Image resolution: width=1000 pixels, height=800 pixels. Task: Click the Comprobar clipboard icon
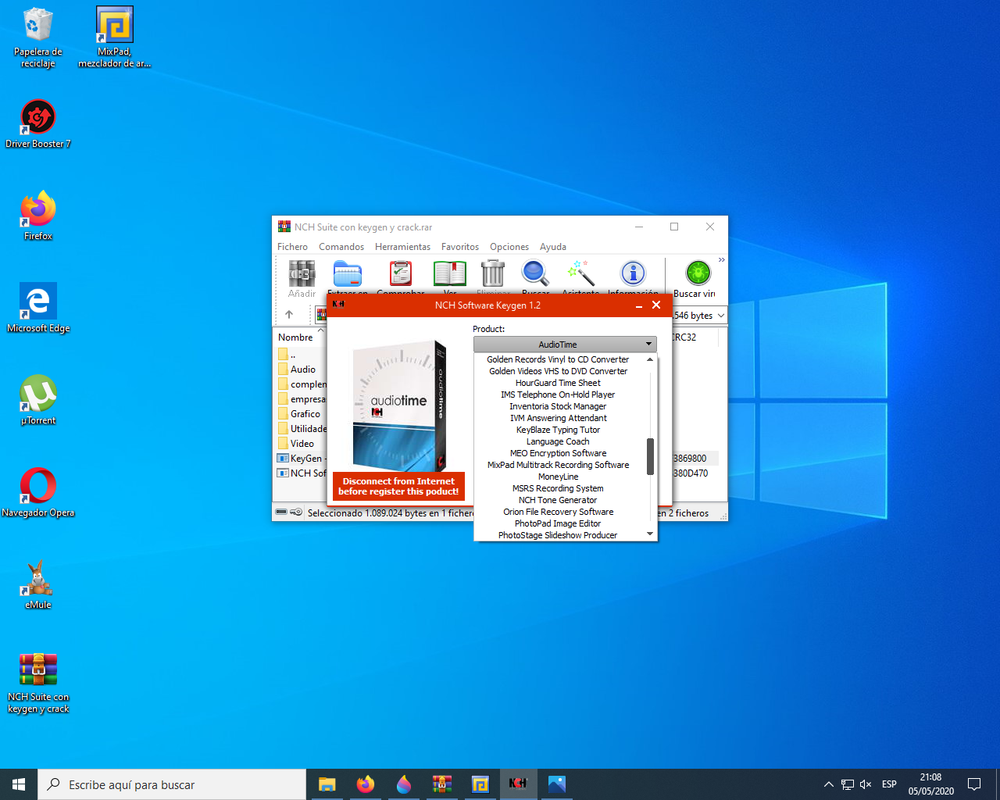pos(401,274)
